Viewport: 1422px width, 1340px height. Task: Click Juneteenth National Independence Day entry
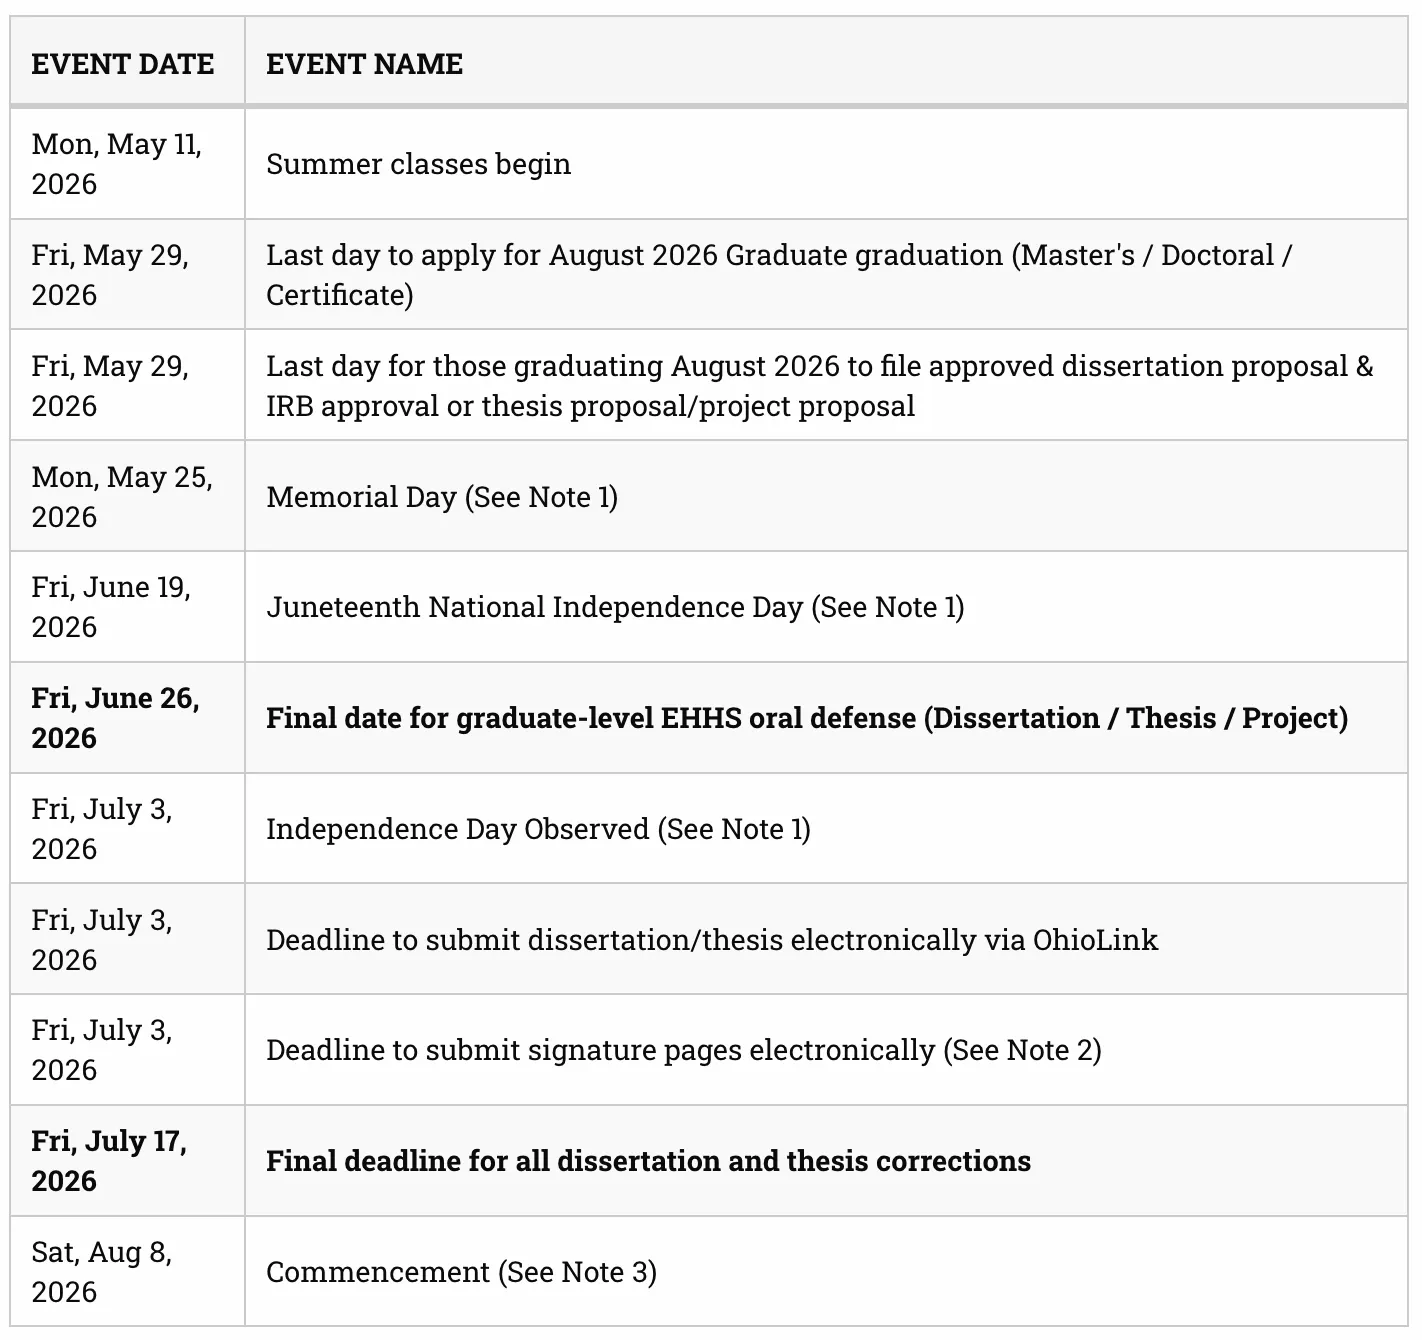pos(615,607)
